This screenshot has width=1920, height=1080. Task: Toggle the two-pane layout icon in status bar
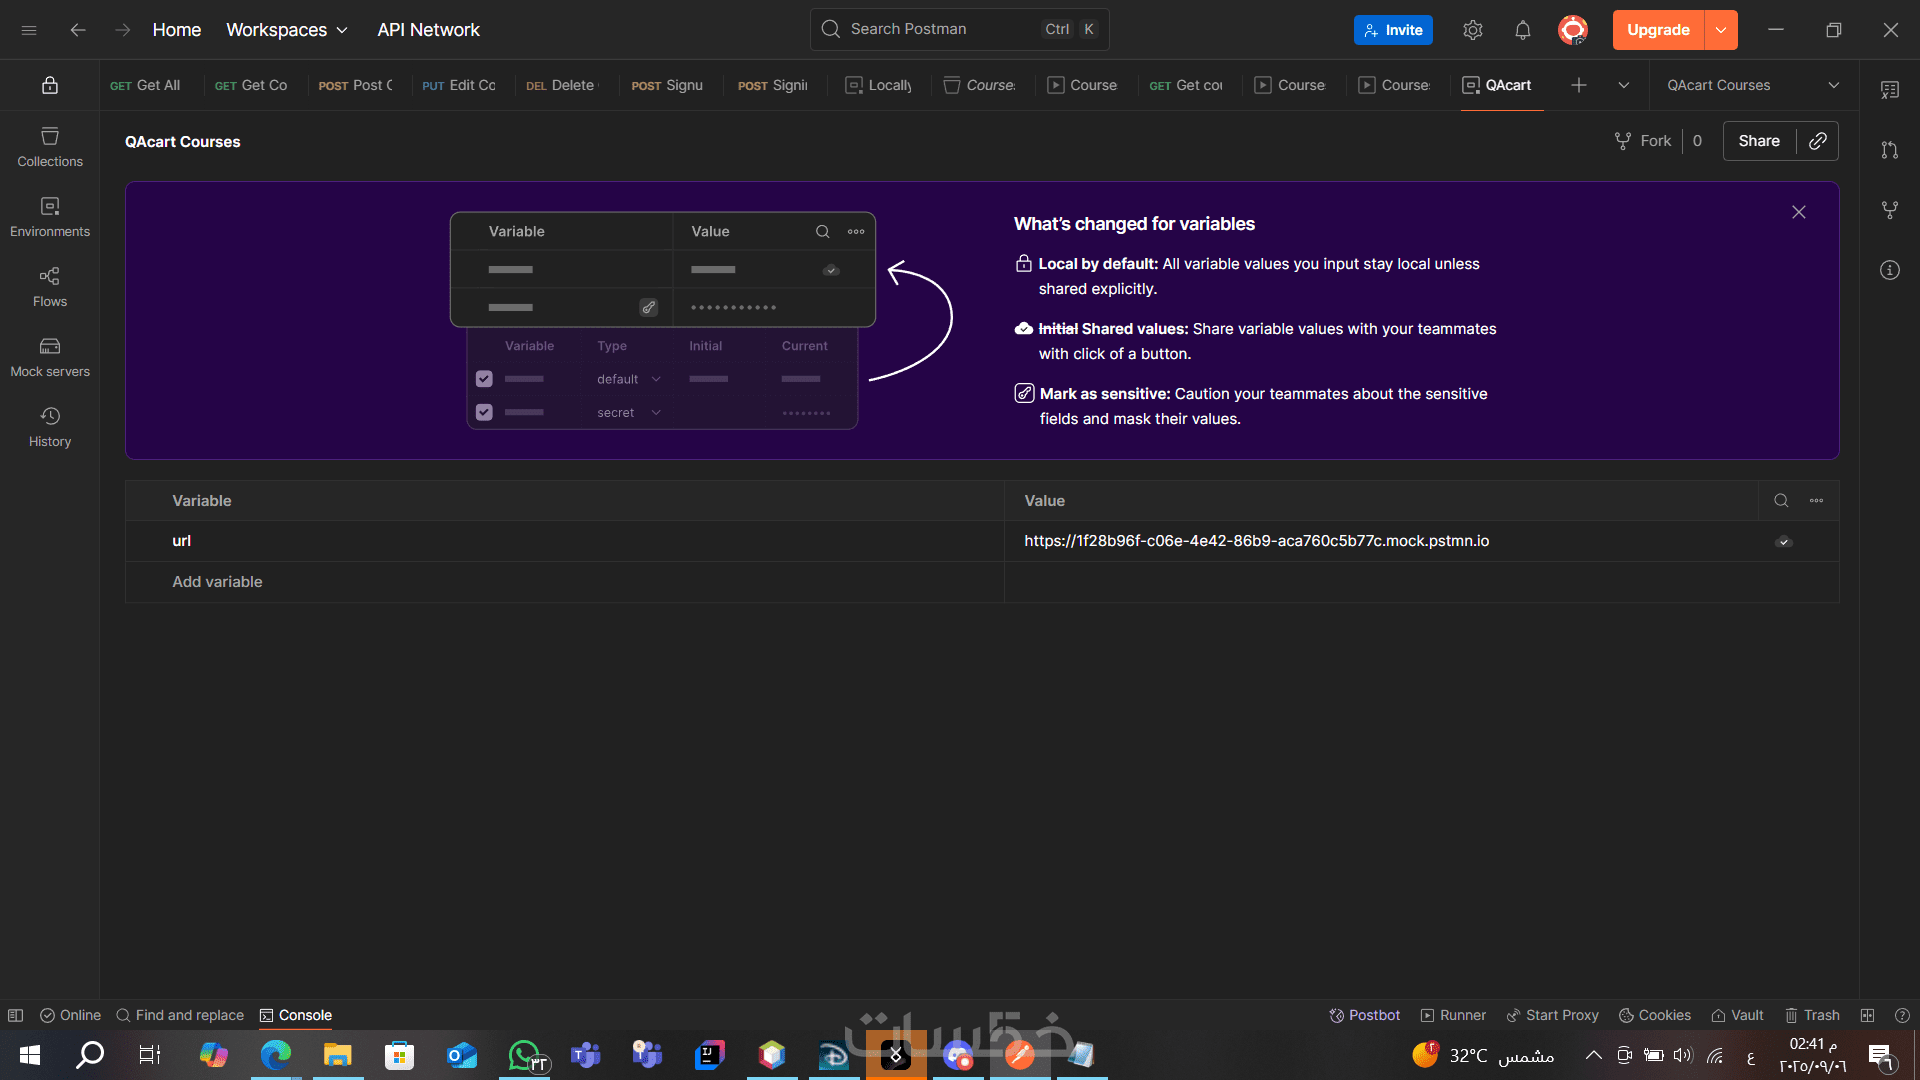1867,1015
